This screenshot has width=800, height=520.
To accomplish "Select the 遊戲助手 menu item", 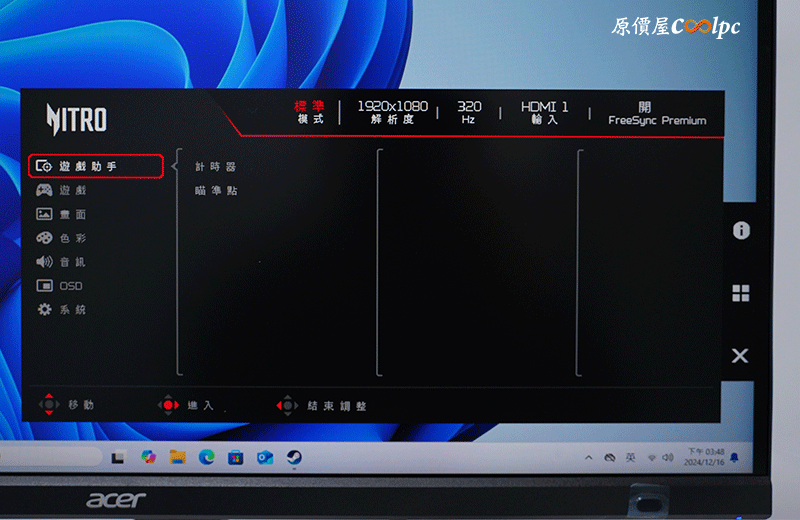I will (x=96, y=166).
